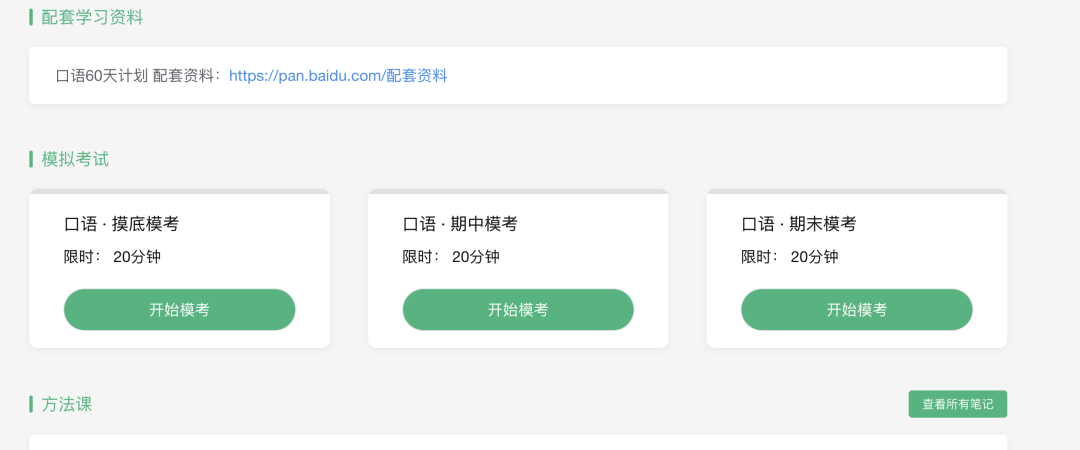Start the 摸底模考 mock exam
The width and height of the screenshot is (1080, 450).
179,309
